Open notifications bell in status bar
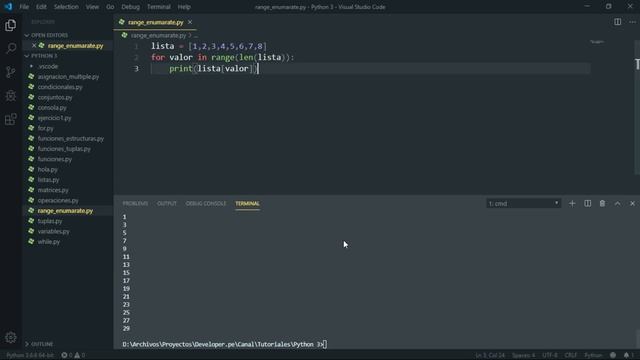 click(x=627, y=355)
